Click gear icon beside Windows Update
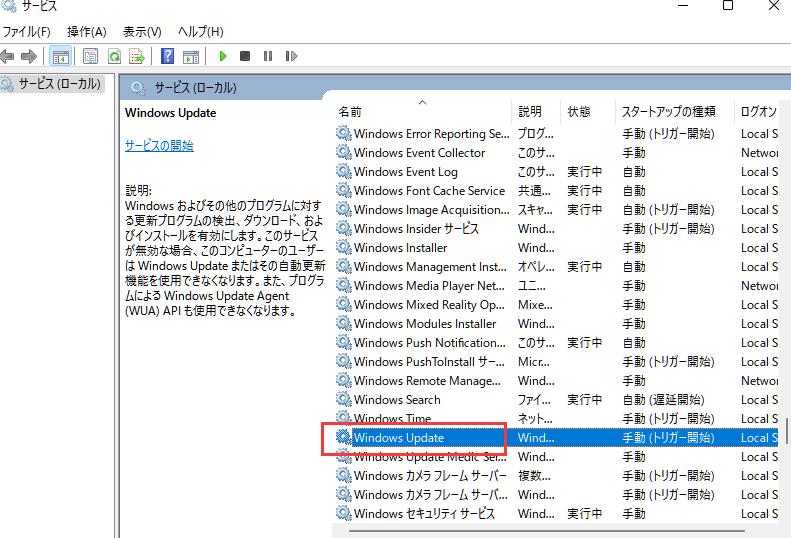 (x=344, y=437)
